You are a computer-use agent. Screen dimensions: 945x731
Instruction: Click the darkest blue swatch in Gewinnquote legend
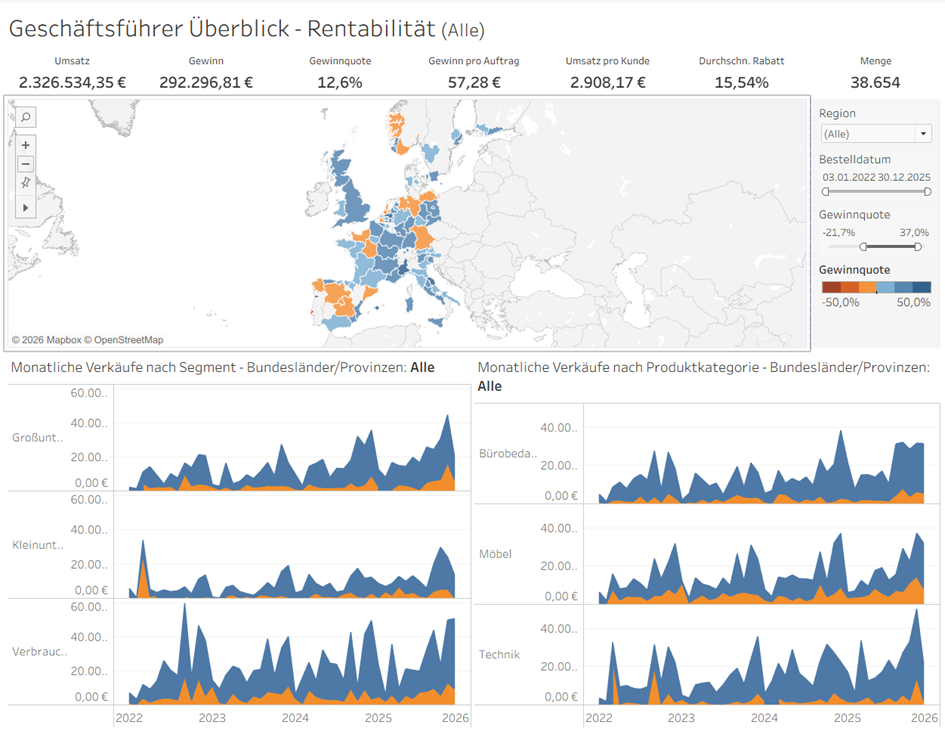click(922, 288)
